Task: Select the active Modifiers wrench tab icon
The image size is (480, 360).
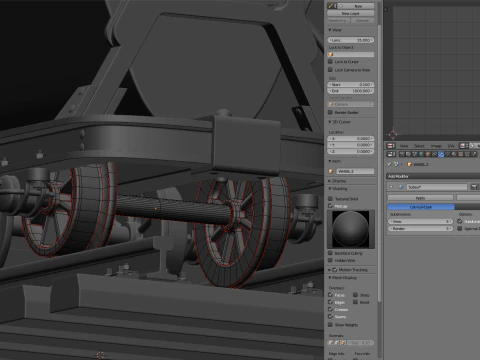Action: point(441,154)
